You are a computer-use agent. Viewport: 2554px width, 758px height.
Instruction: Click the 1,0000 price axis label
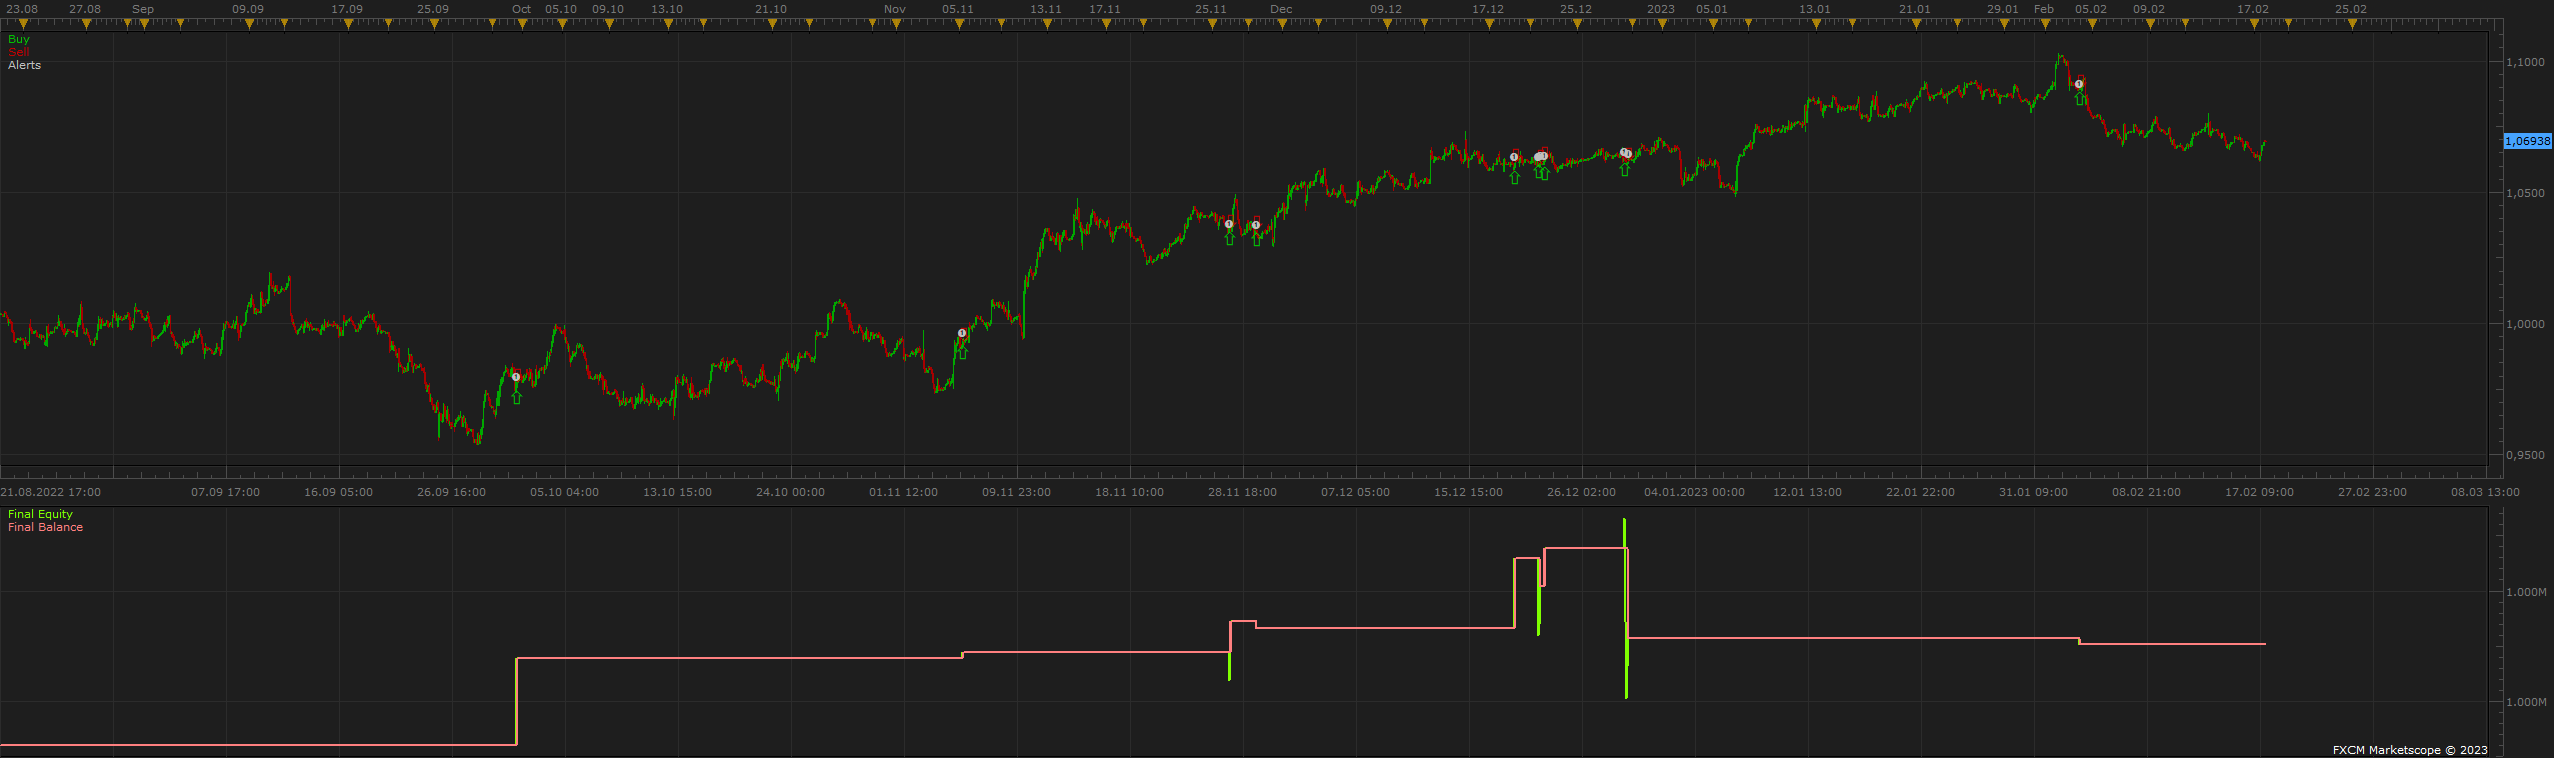coord(2526,324)
